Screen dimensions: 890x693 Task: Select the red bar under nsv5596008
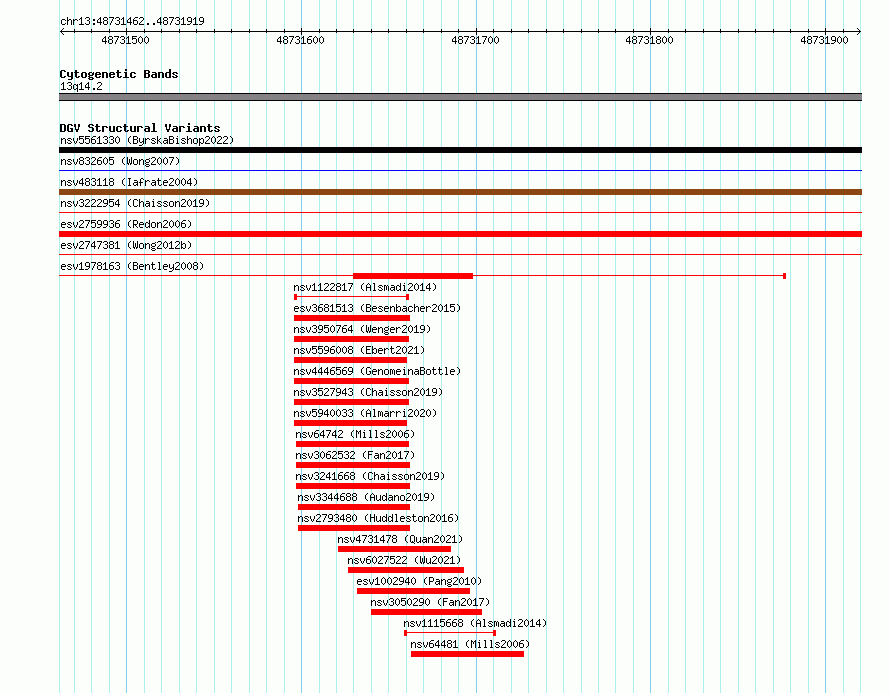350,360
